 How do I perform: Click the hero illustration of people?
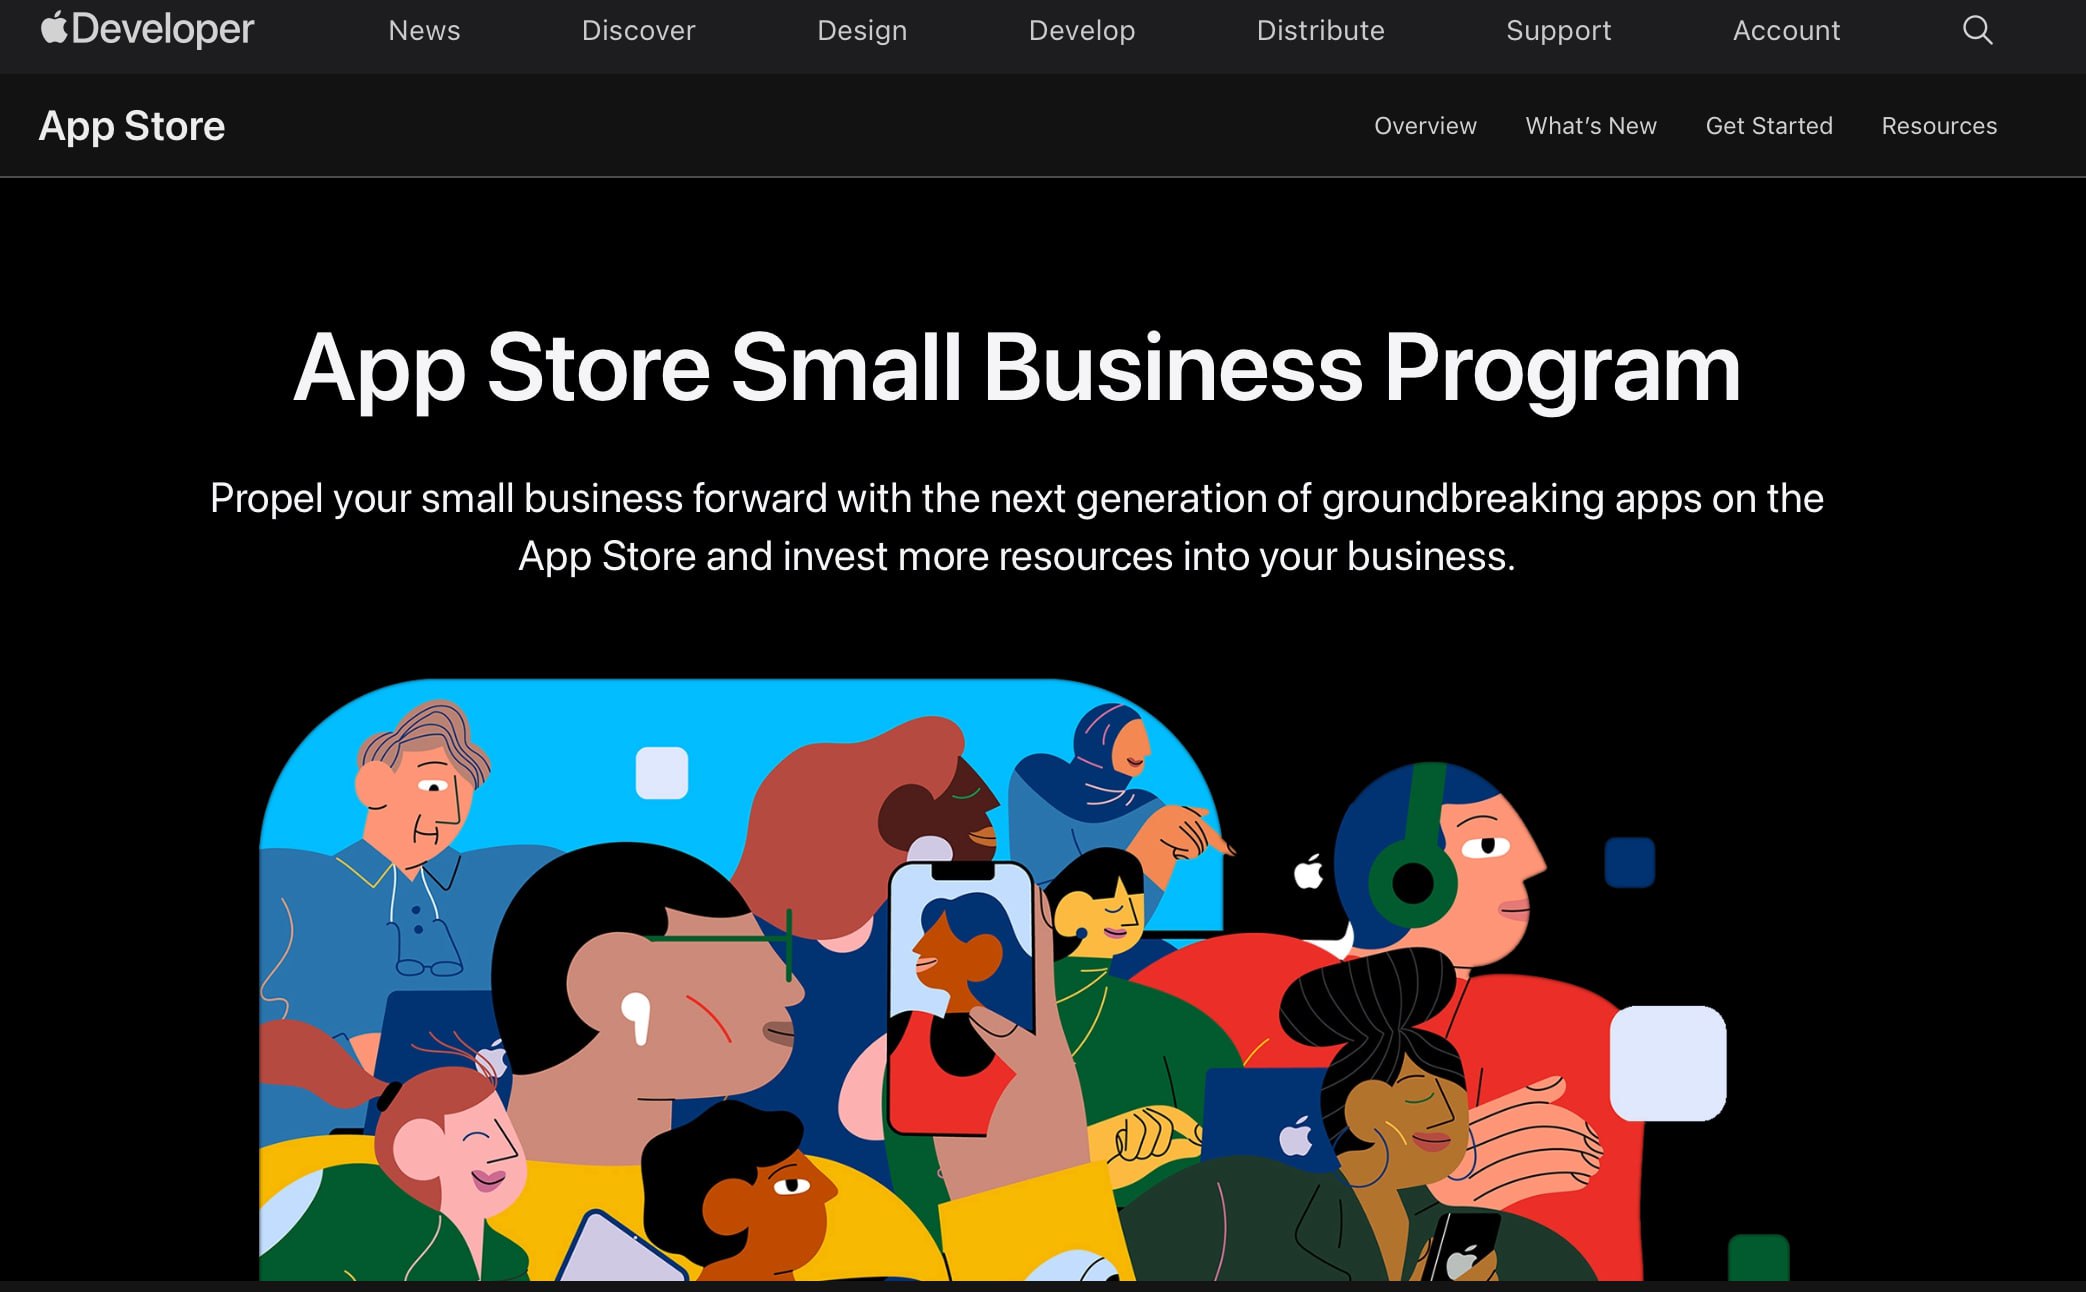(1024, 980)
